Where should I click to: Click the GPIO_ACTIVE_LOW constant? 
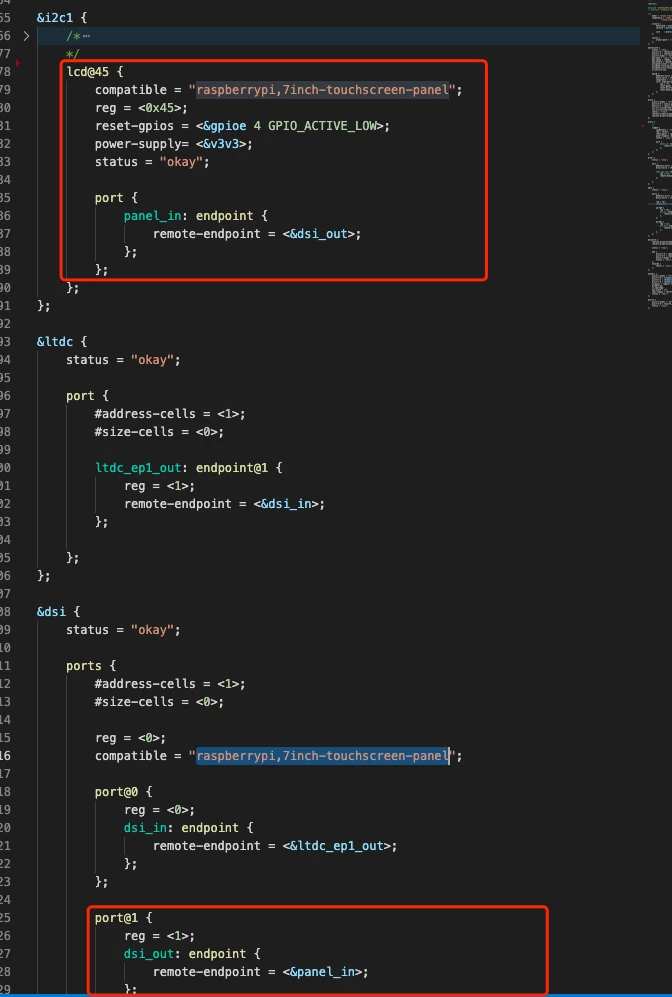(322, 126)
